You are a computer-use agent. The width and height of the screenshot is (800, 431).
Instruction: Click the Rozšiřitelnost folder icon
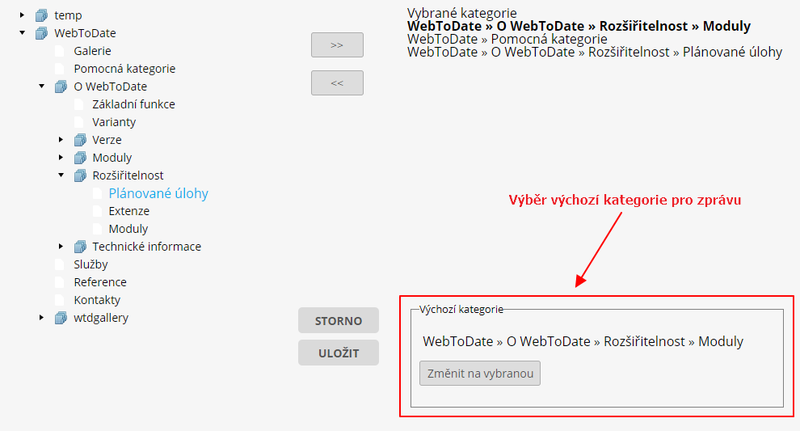pyautogui.click(x=79, y=176)
